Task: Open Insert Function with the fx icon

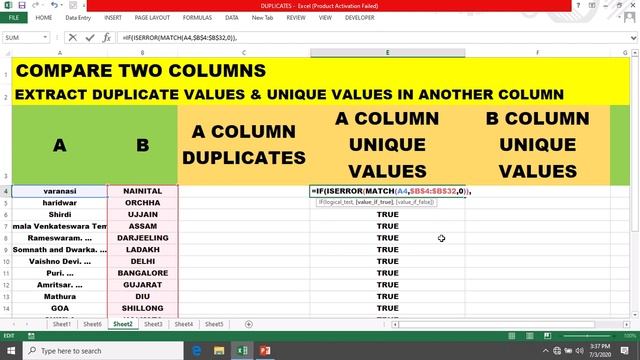Action: (107, 38)
